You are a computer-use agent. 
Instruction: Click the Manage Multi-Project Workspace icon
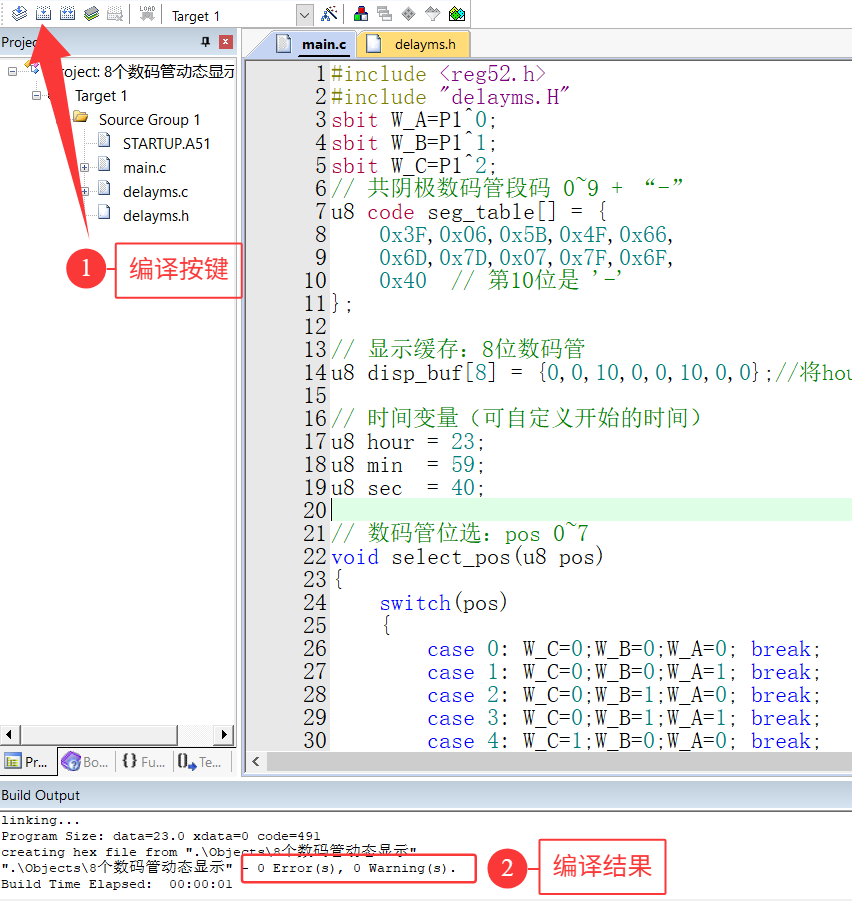pos(384,14)
